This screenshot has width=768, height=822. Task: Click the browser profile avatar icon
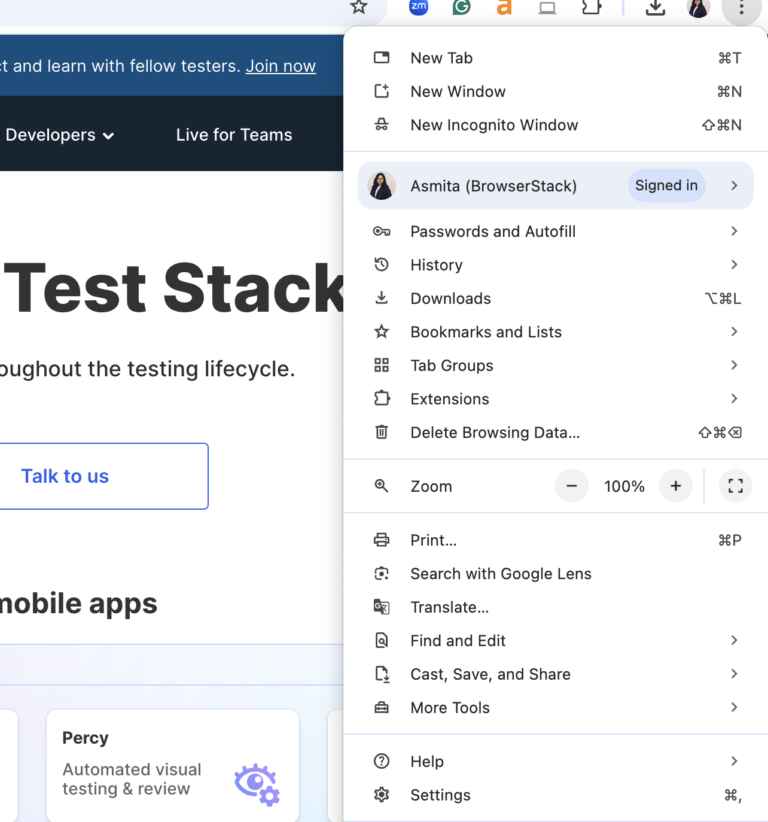click(x=698, y=8)
